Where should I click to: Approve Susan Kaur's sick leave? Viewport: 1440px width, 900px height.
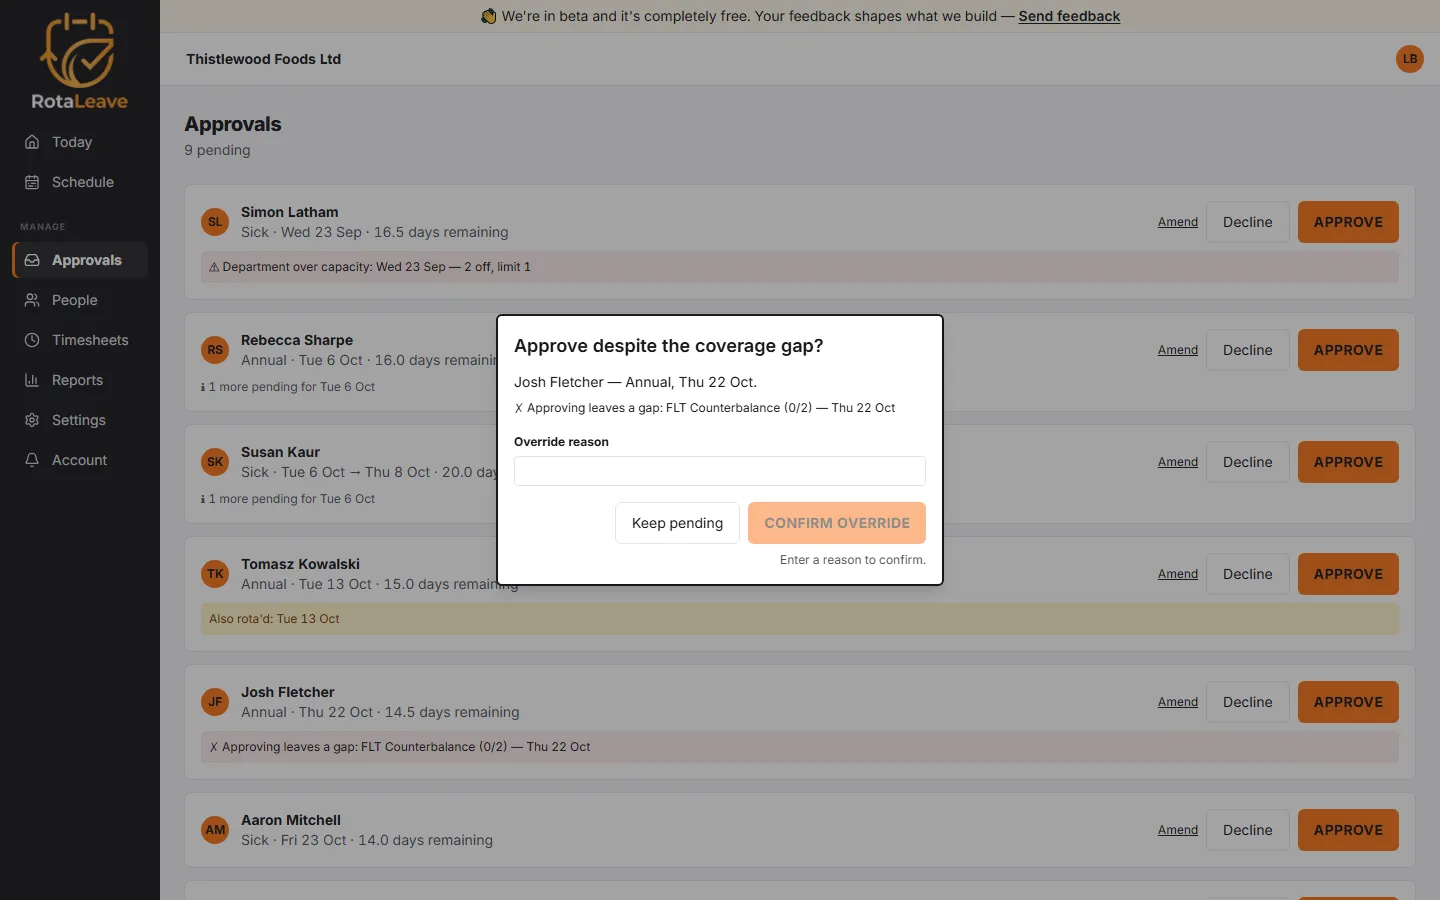1348,462
